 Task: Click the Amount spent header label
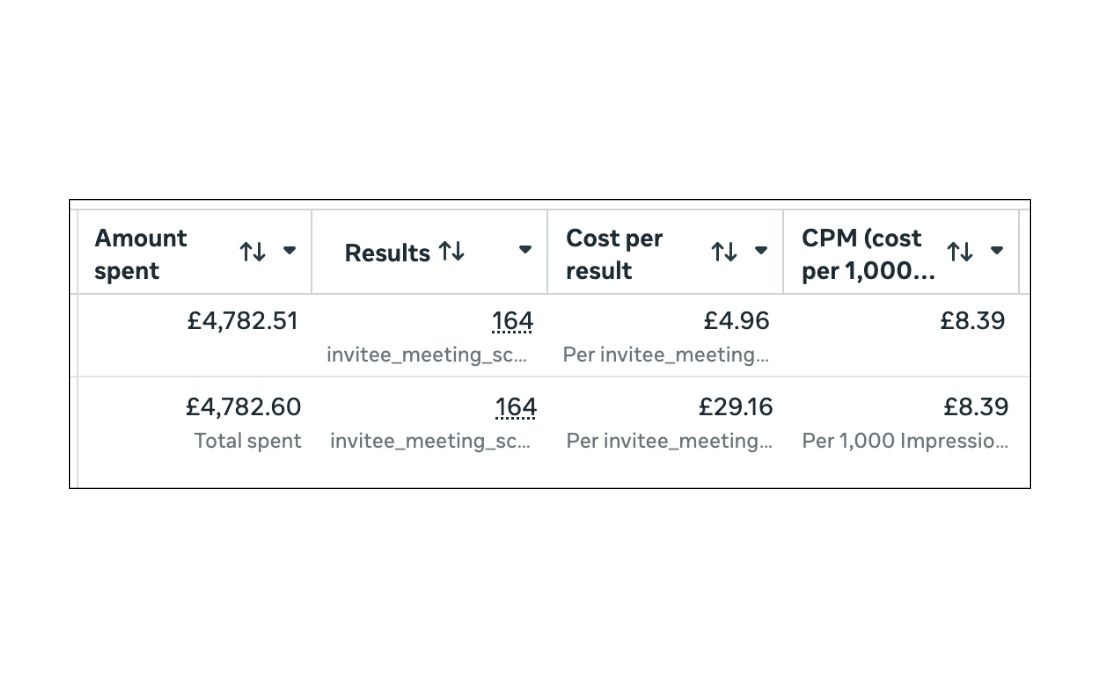click(x=141, y=254)
